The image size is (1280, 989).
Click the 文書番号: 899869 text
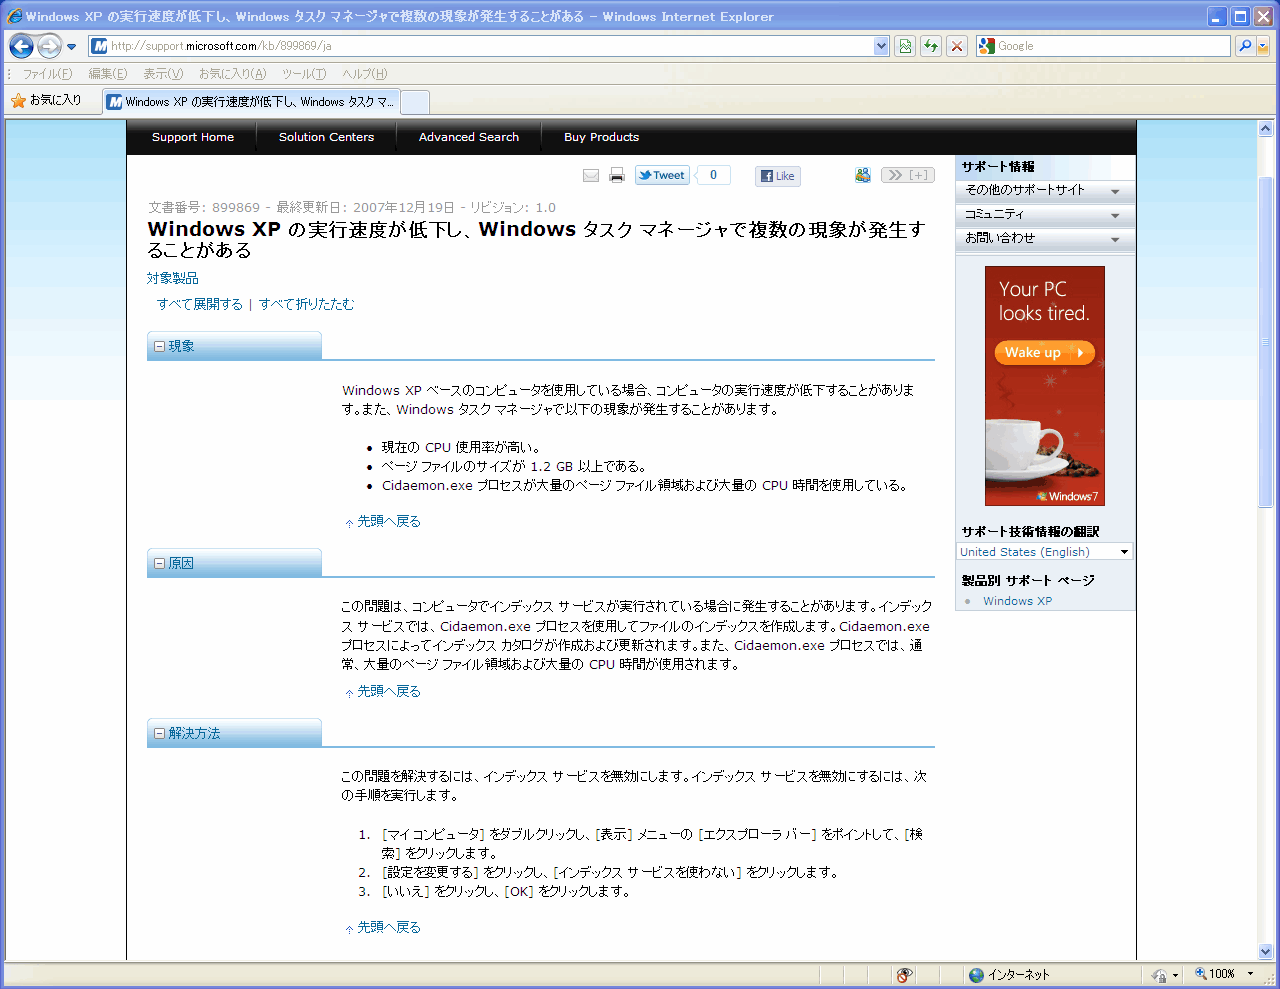point(204,208)
